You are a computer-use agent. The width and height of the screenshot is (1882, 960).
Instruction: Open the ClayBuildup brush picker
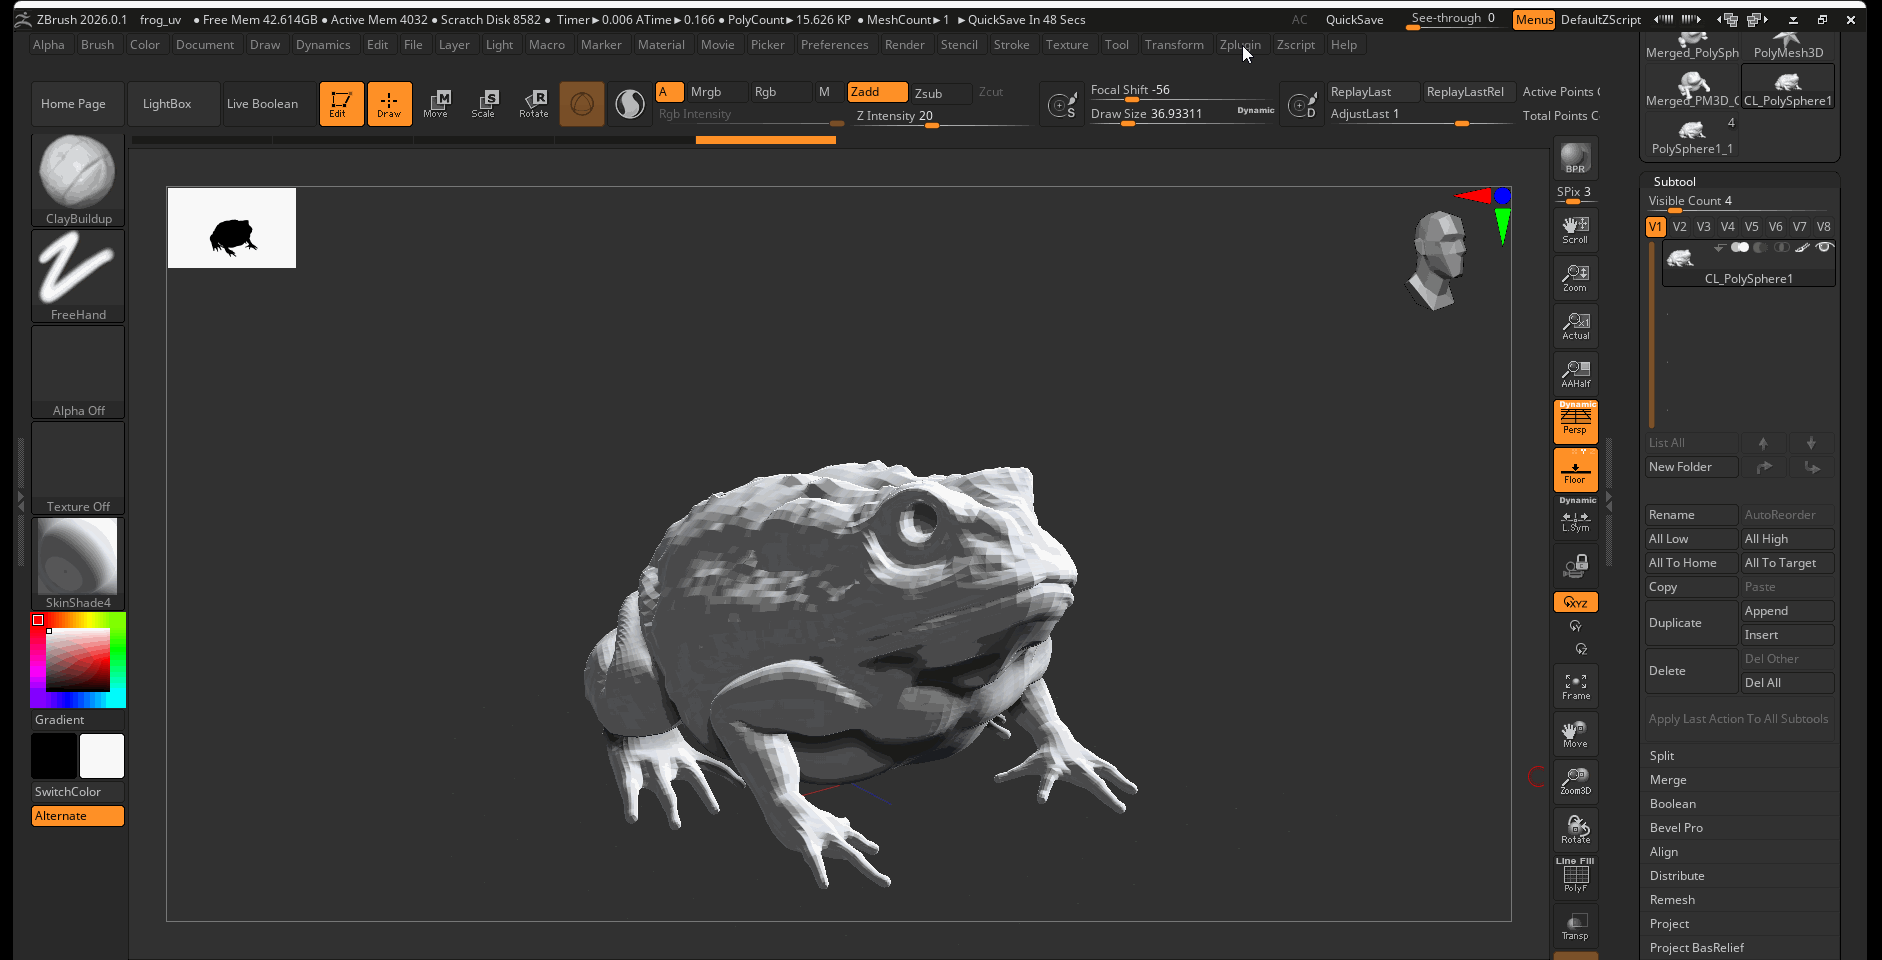78,180
